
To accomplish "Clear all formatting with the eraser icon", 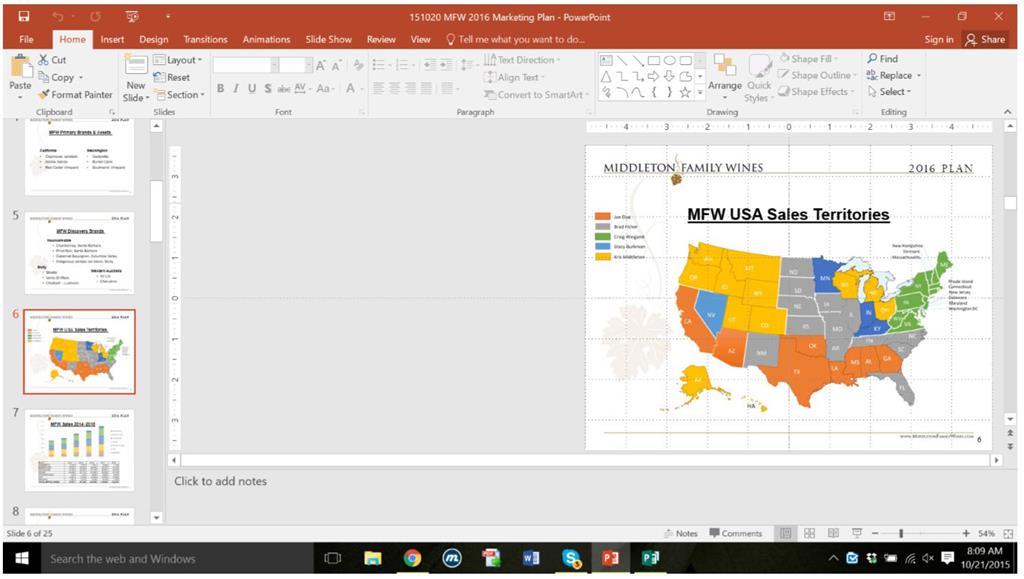I will point(358,65).
